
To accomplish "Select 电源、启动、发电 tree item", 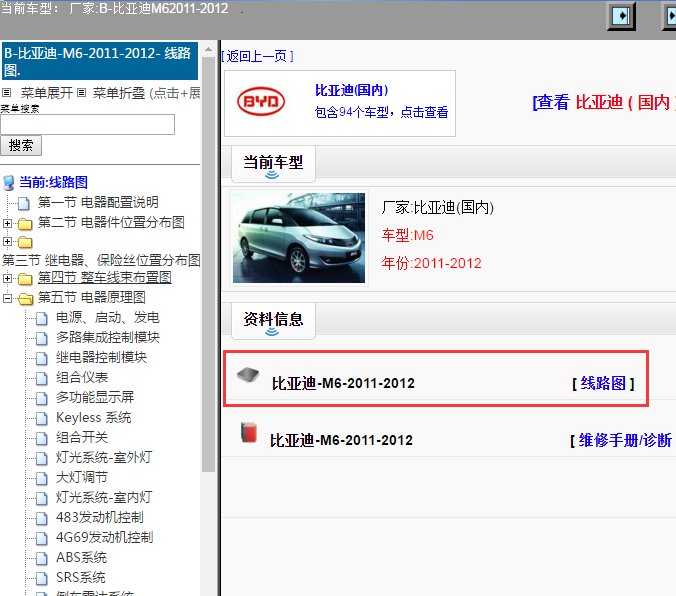I will (x=108, y=318).
